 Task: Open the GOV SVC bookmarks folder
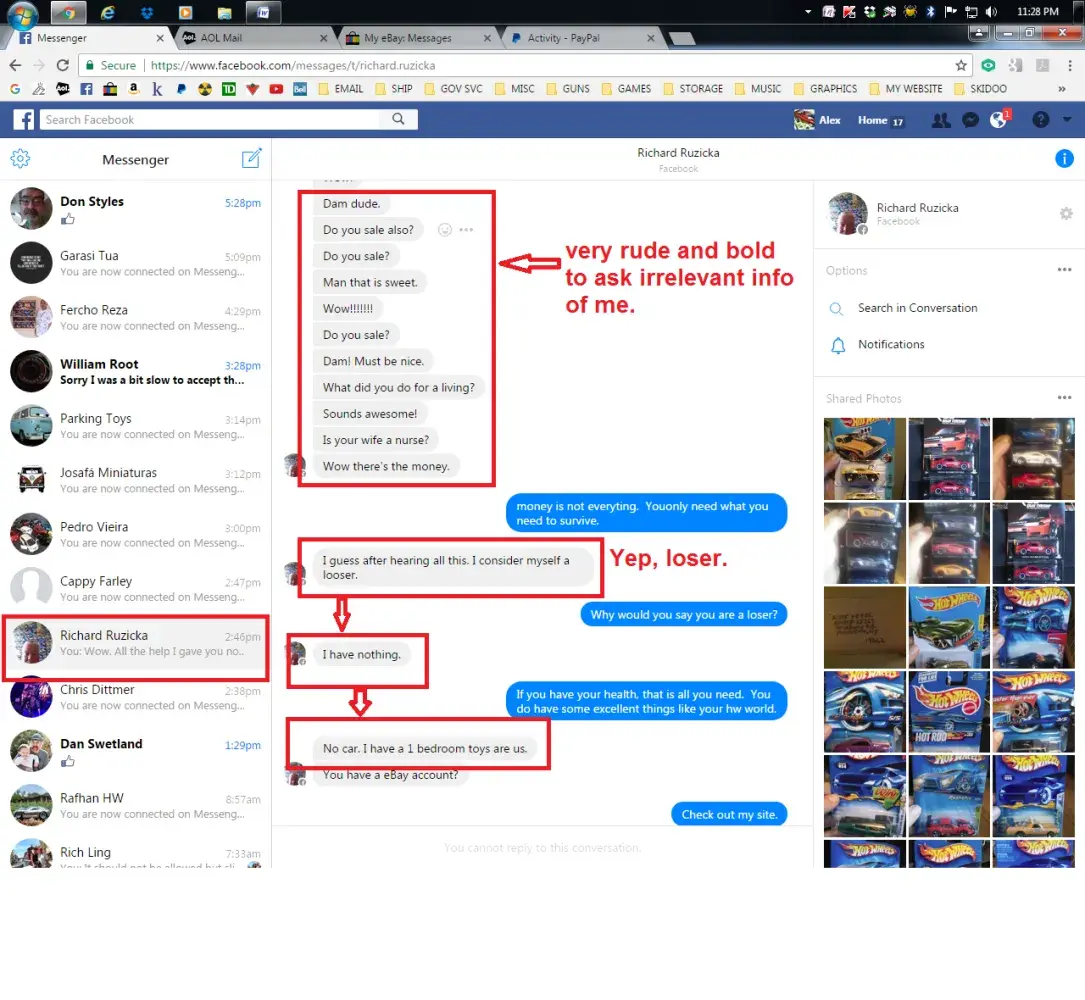pos(453,89)
